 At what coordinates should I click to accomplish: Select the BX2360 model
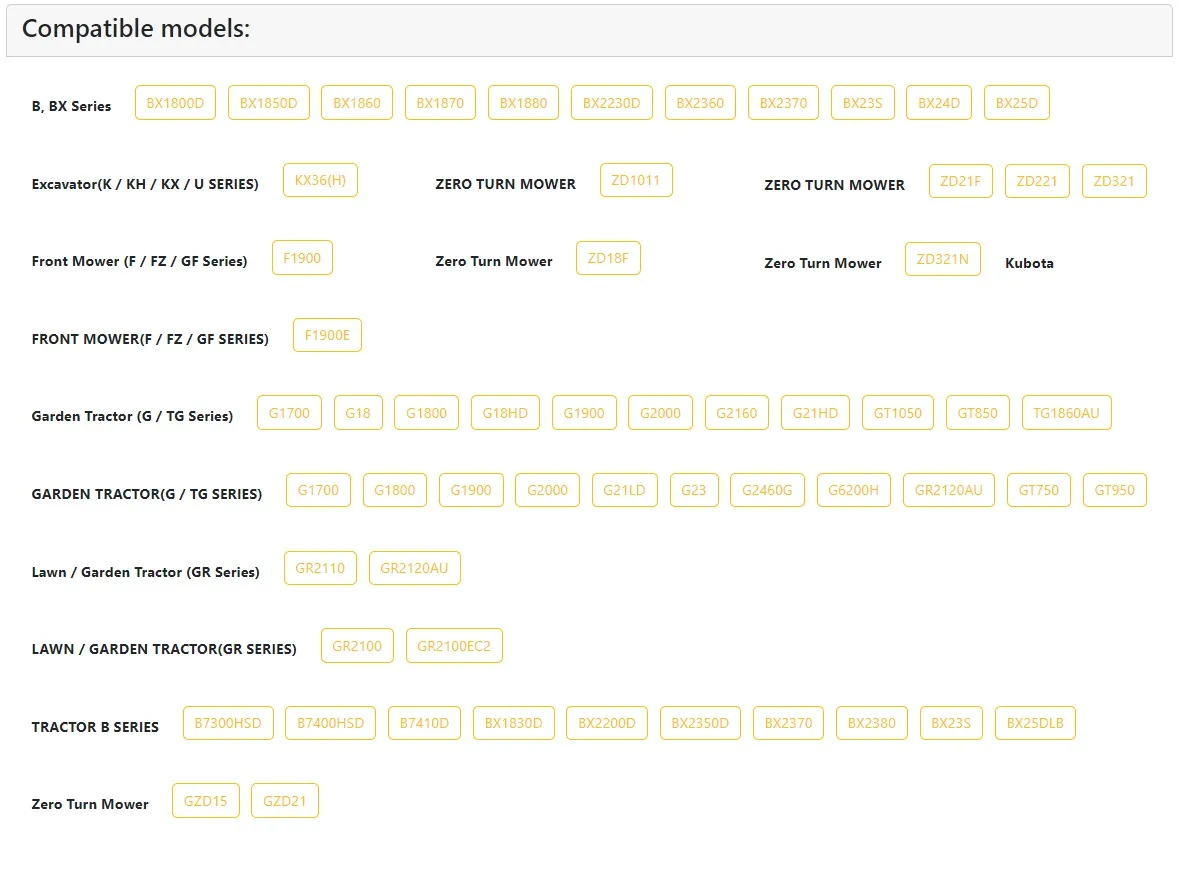pos(700,103)
